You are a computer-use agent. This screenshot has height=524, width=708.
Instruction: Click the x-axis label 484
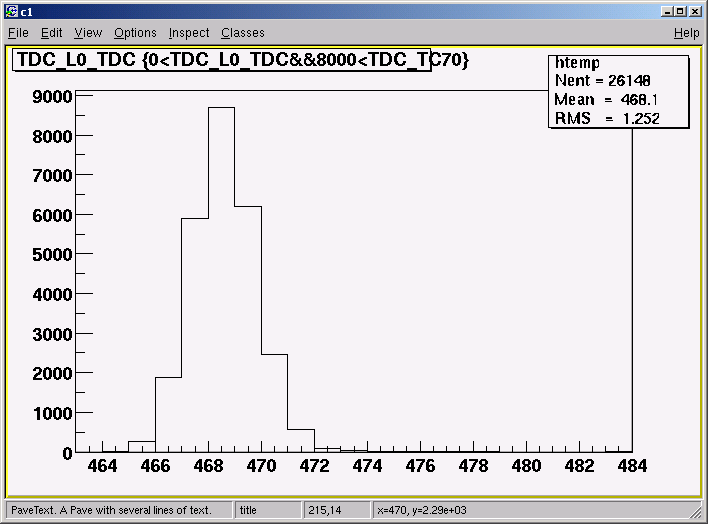point(633,466)
